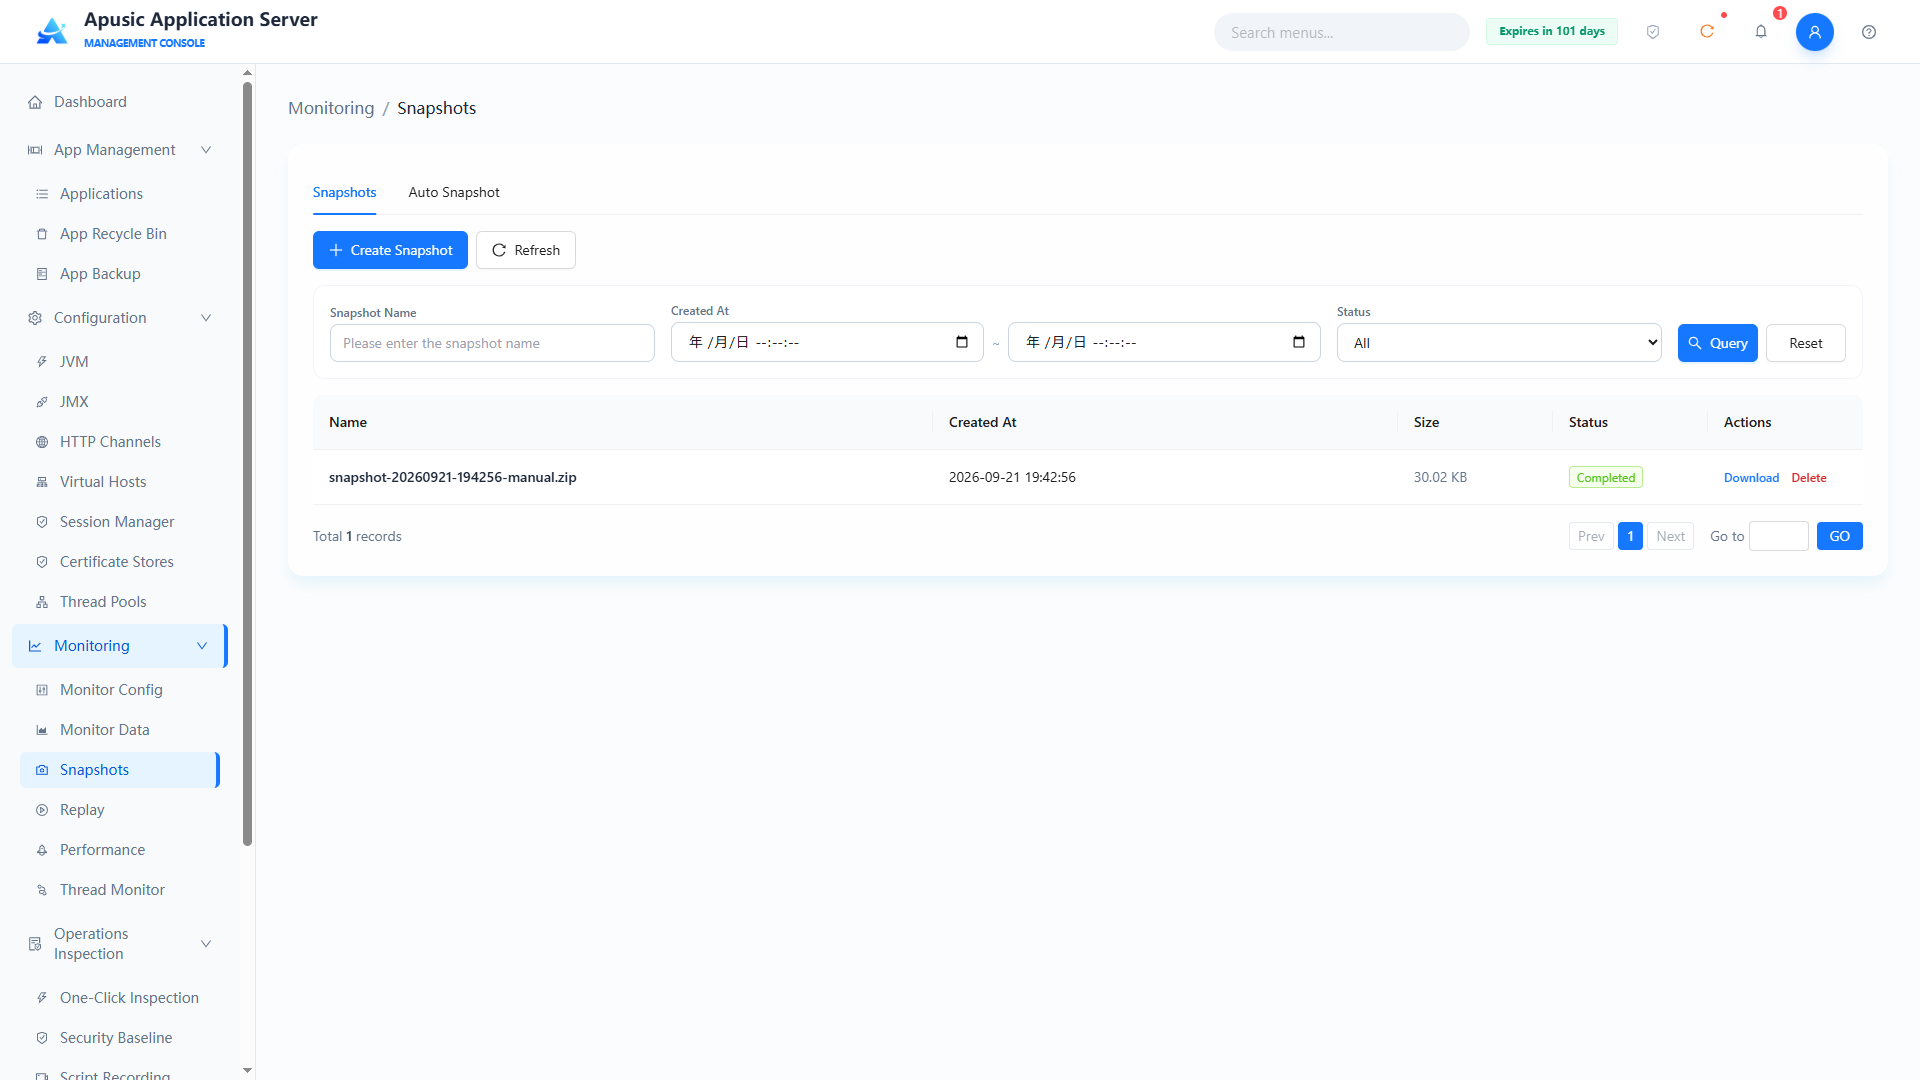Delete the snapshot-20260921 record
The height and width of the screenshot is (1080, 1920).
(1809, 478)
